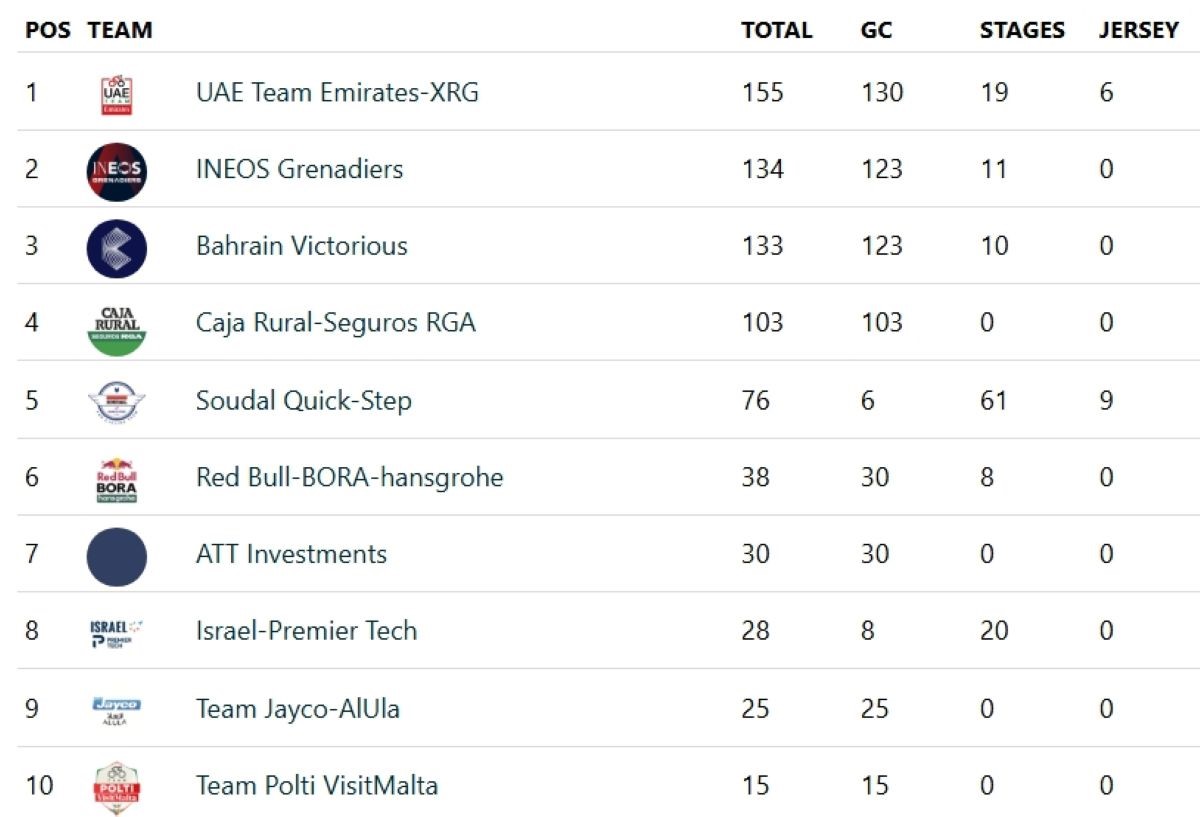
Task: Click the Israel-Premier Tech logo
Action: pos(117,633)
